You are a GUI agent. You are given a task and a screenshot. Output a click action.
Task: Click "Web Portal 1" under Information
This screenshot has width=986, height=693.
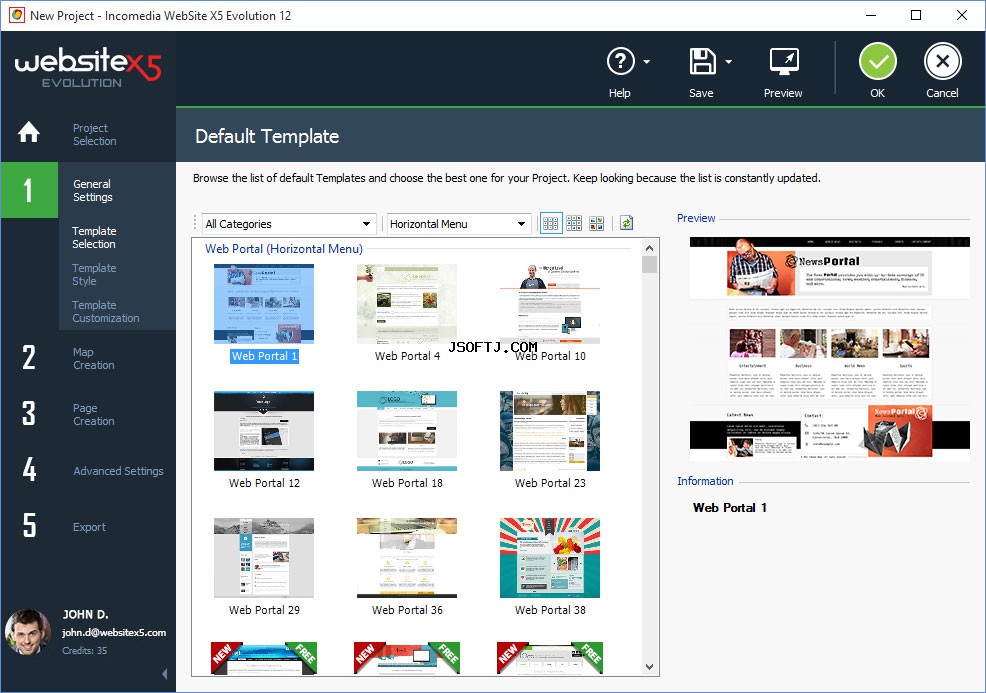[729, 507]
